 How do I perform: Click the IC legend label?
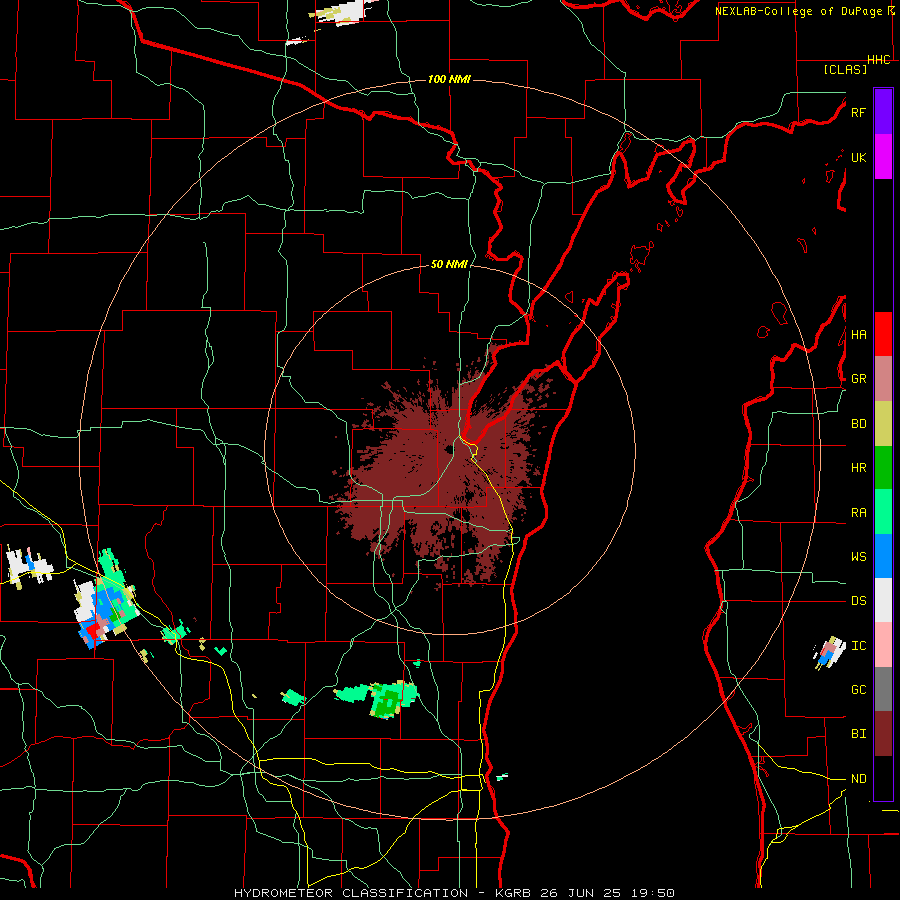click(x=858, y=646)
